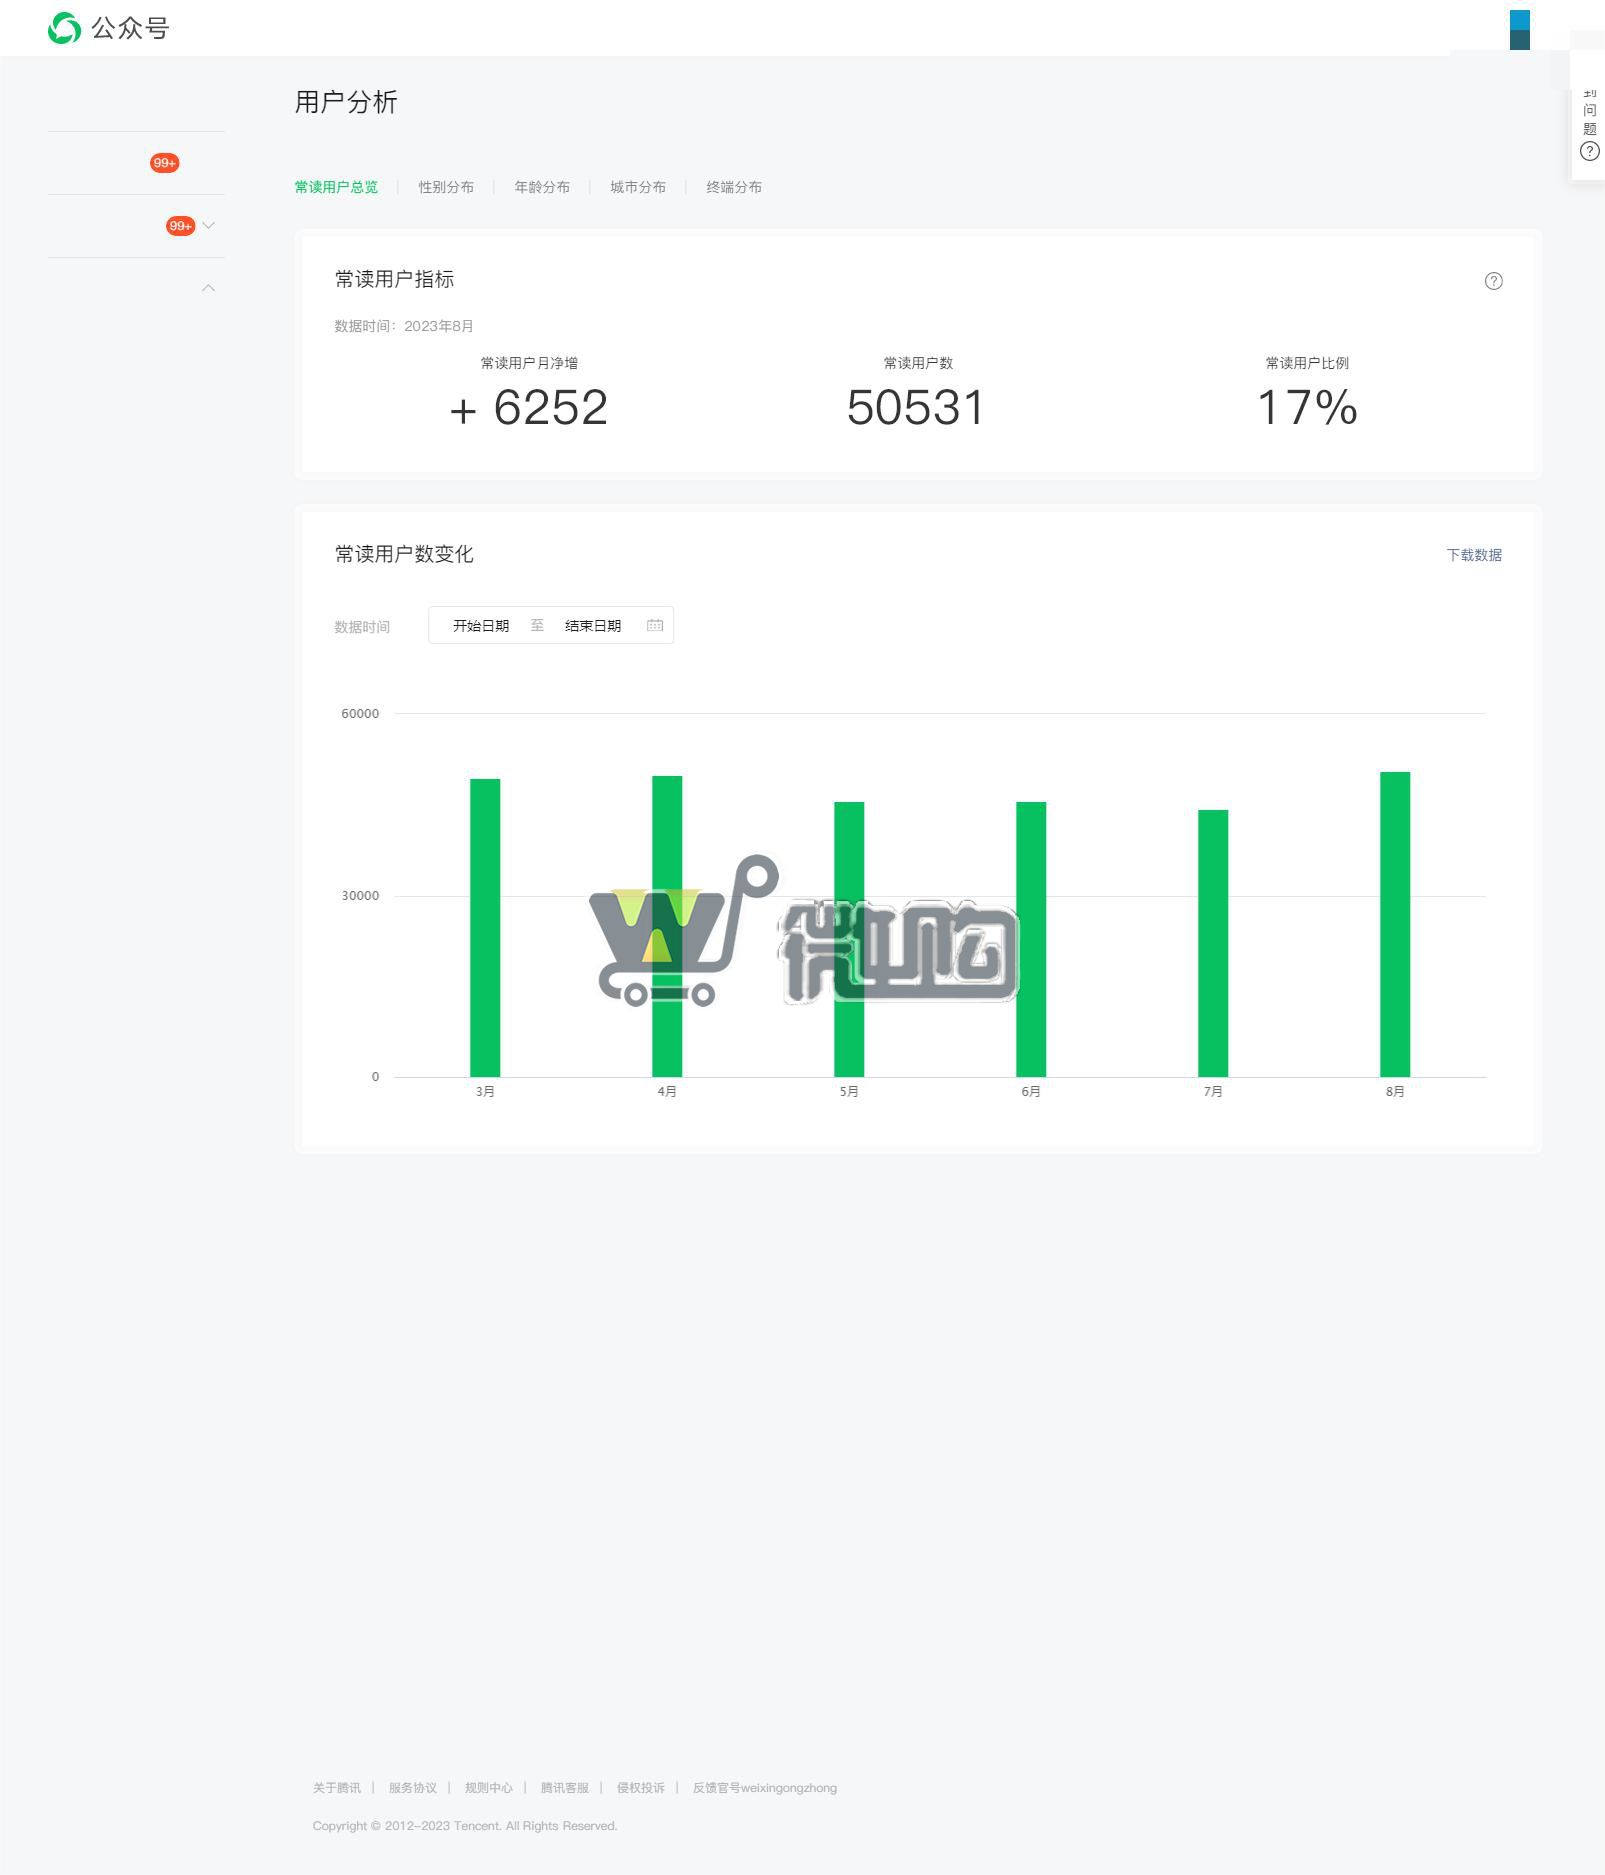Click the 开始日期 field
1605x1875 pixels.
[x=481, y=626]
